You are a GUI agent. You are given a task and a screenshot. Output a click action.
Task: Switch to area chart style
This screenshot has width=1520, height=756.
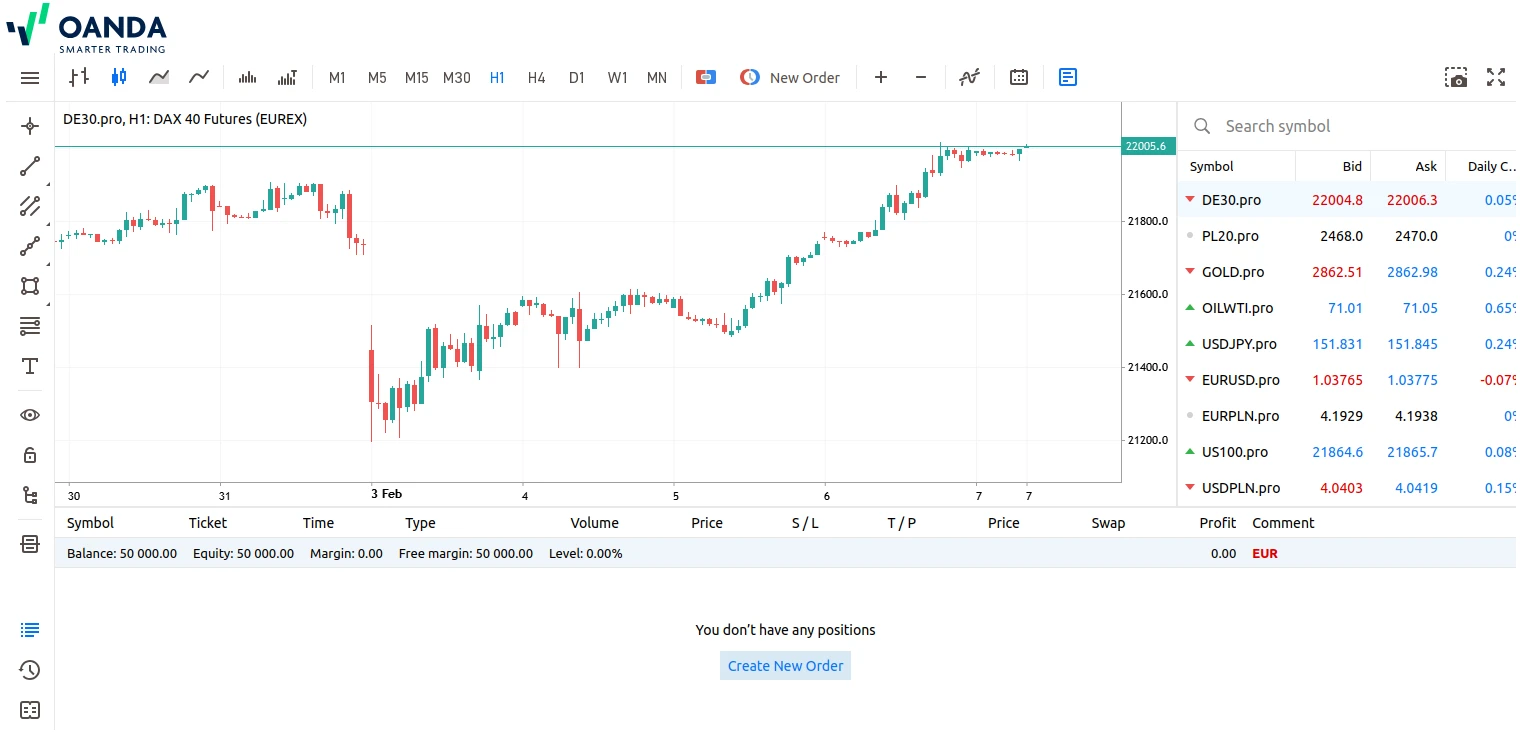(x=159, y=77)
